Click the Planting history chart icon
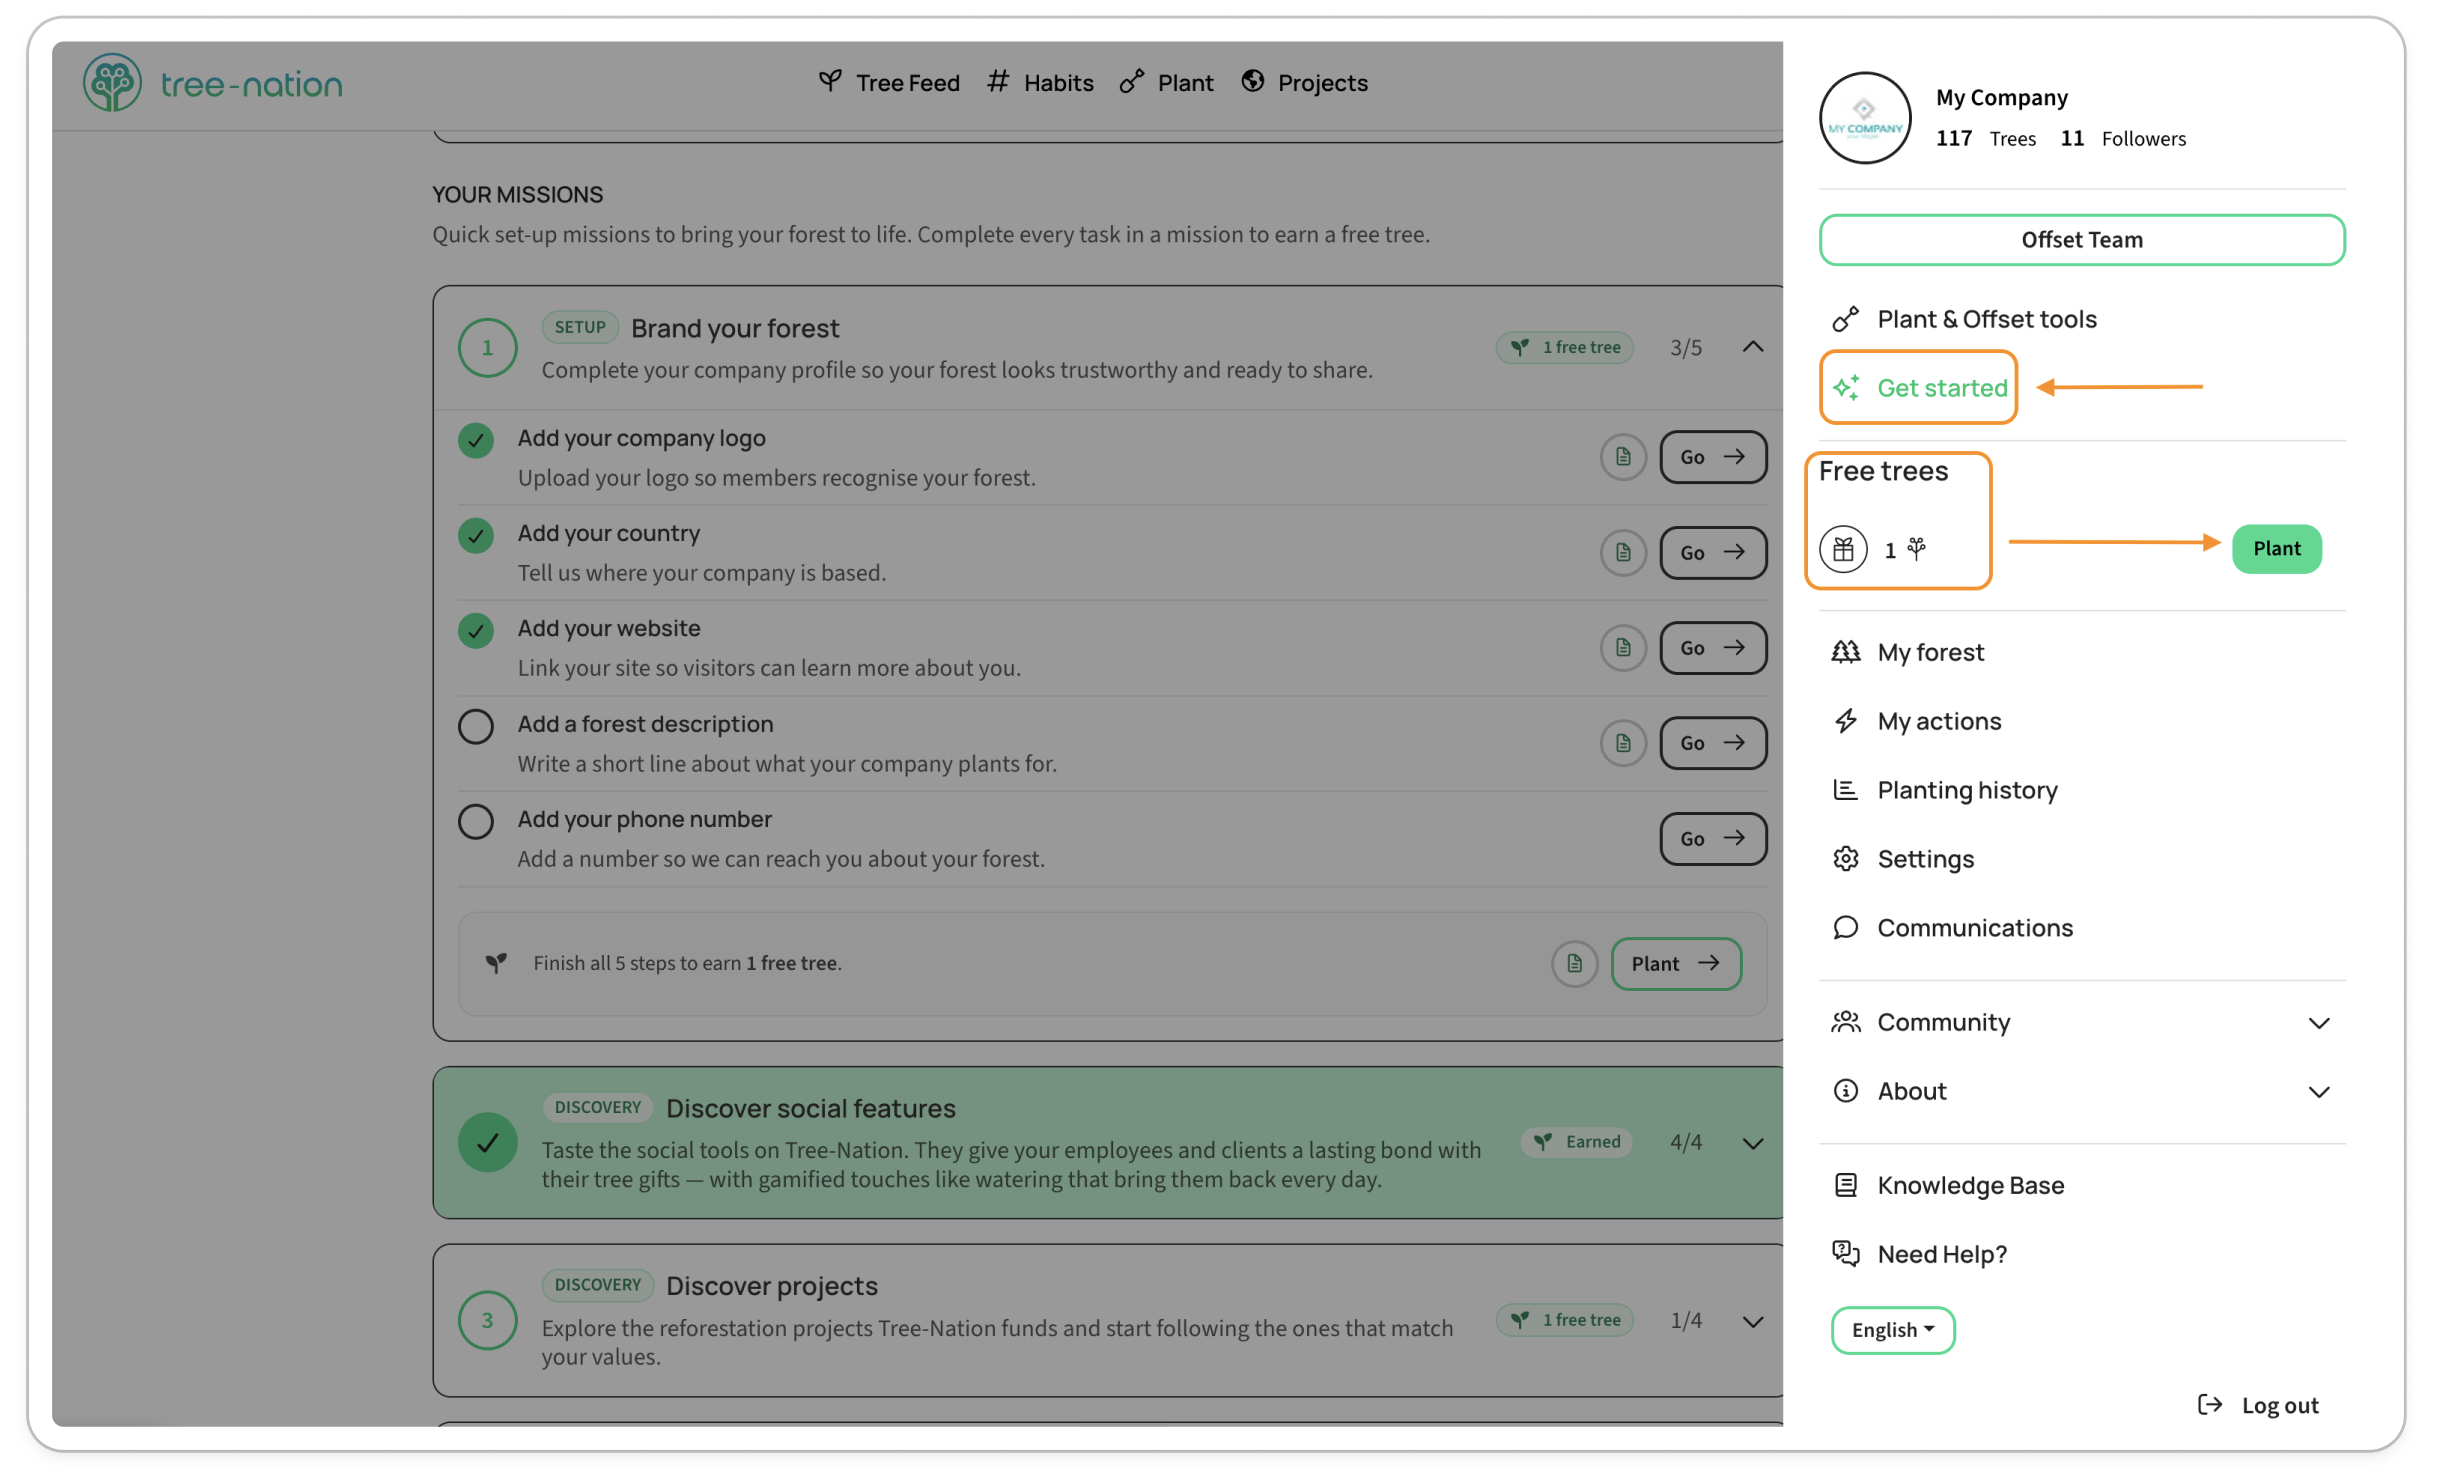Screen dimensions: 2438x1480 (x=1845, y=790)
